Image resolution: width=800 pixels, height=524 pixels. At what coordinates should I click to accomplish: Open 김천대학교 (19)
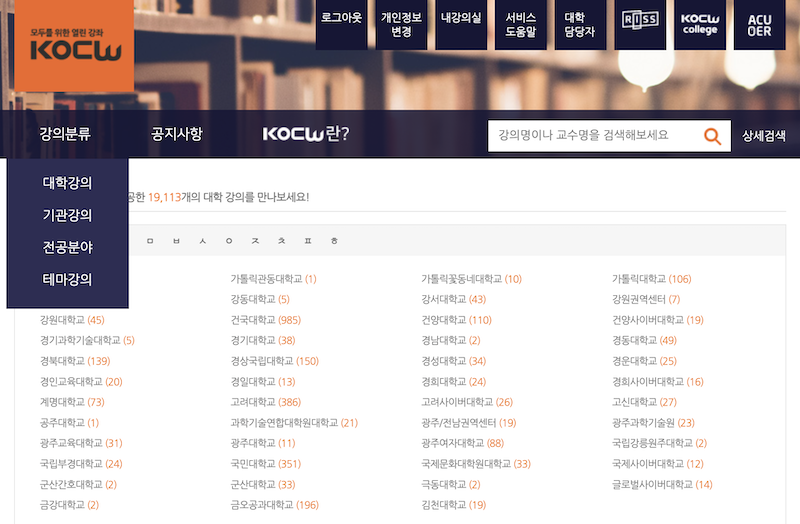[454, 505]
